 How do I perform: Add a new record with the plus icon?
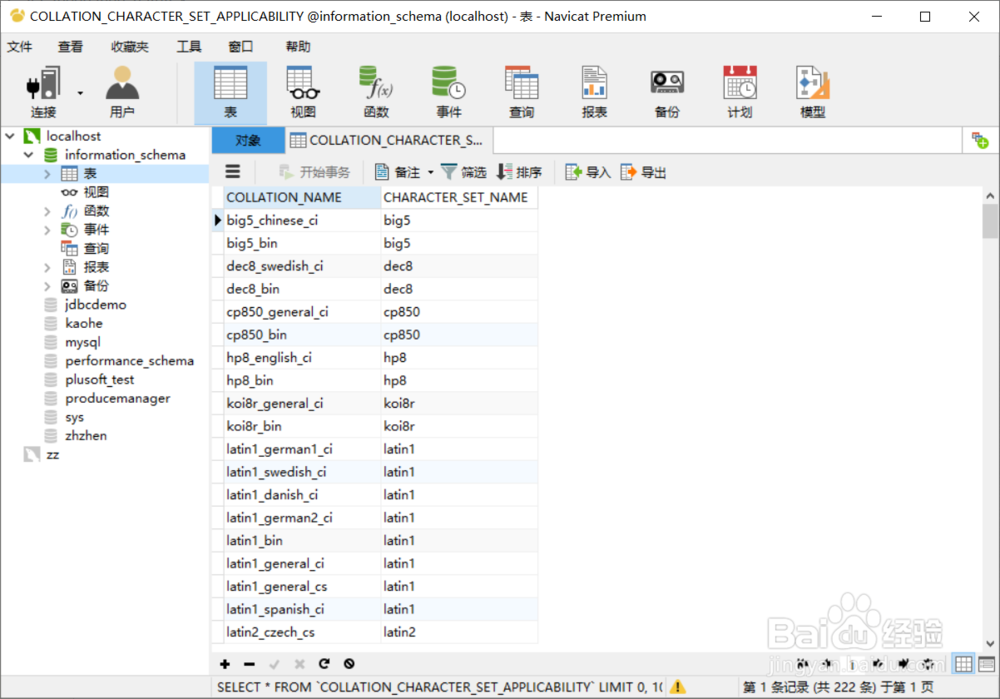(224, 663)
